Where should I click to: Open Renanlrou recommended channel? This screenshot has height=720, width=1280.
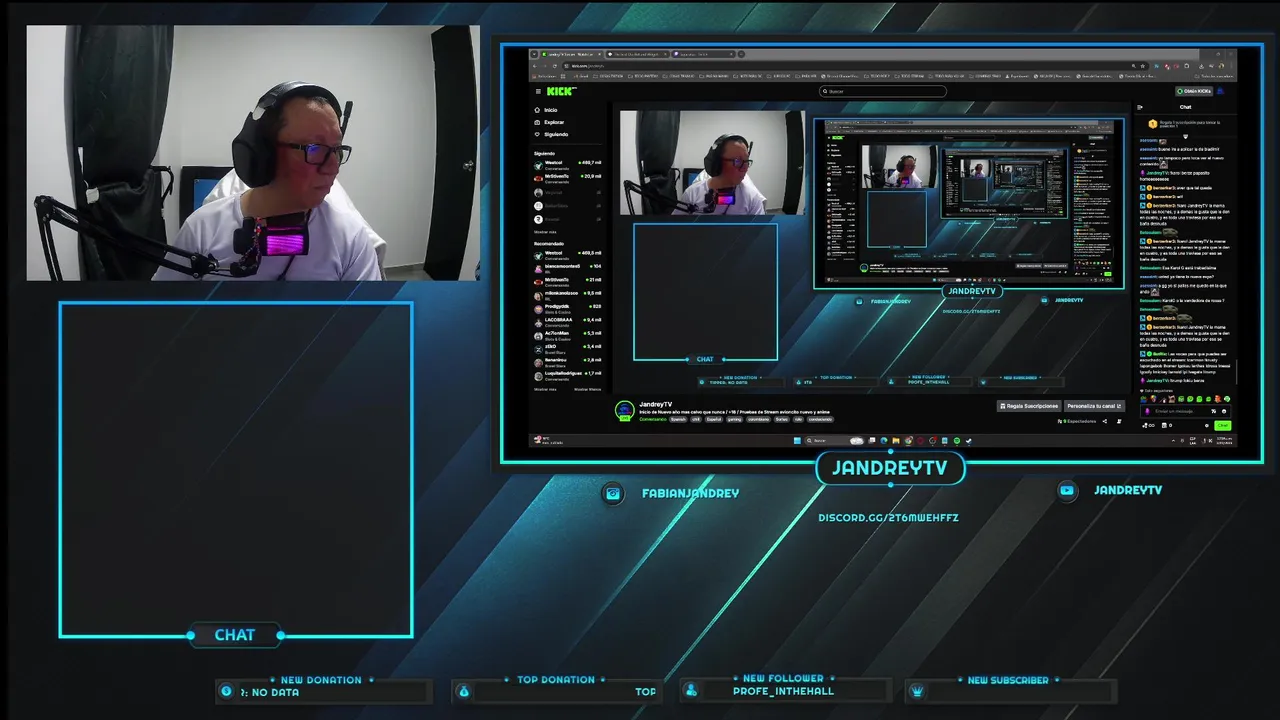(x=568, y=362)
